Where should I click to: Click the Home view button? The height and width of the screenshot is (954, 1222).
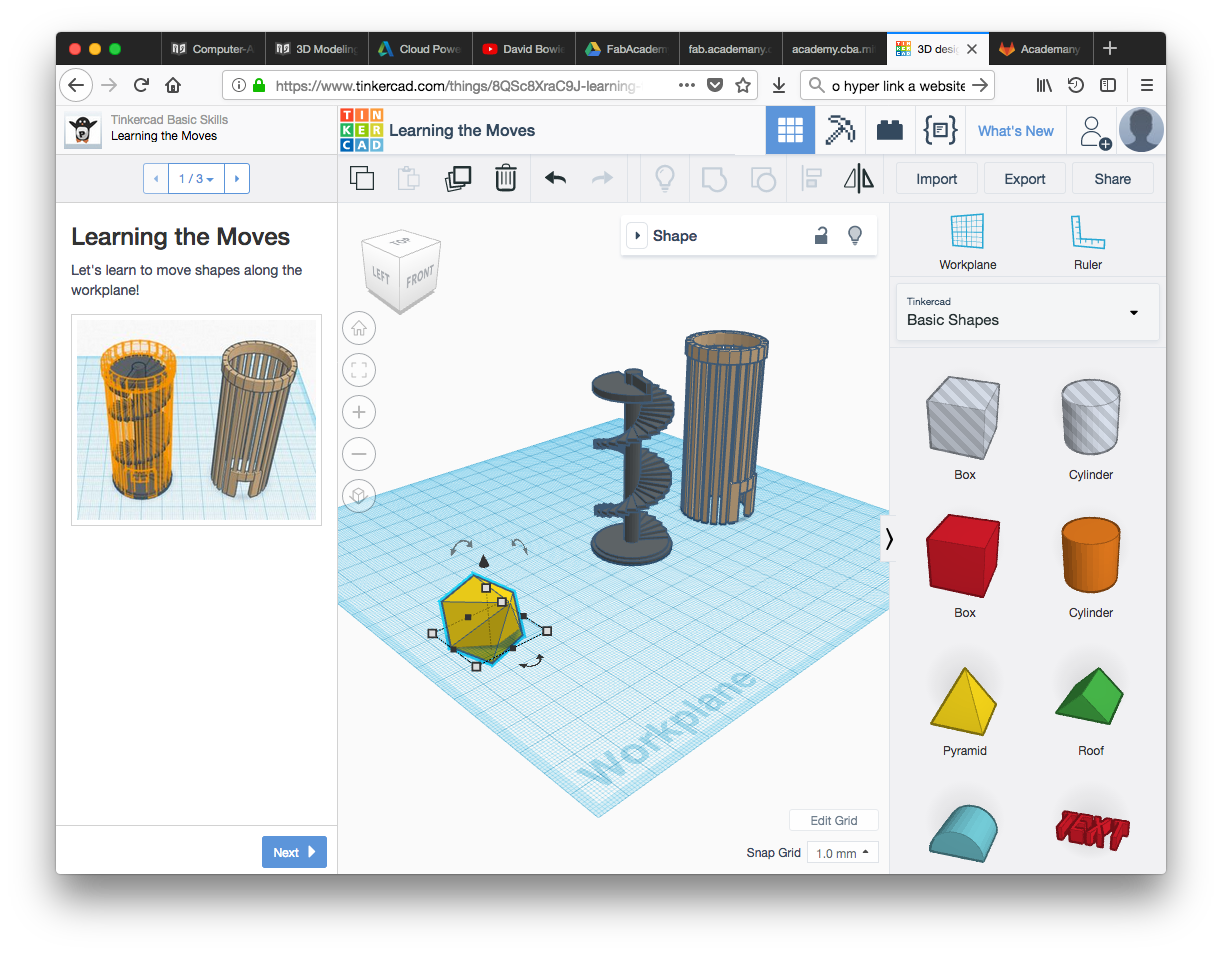pyautogui.click(x=359, y=328)
